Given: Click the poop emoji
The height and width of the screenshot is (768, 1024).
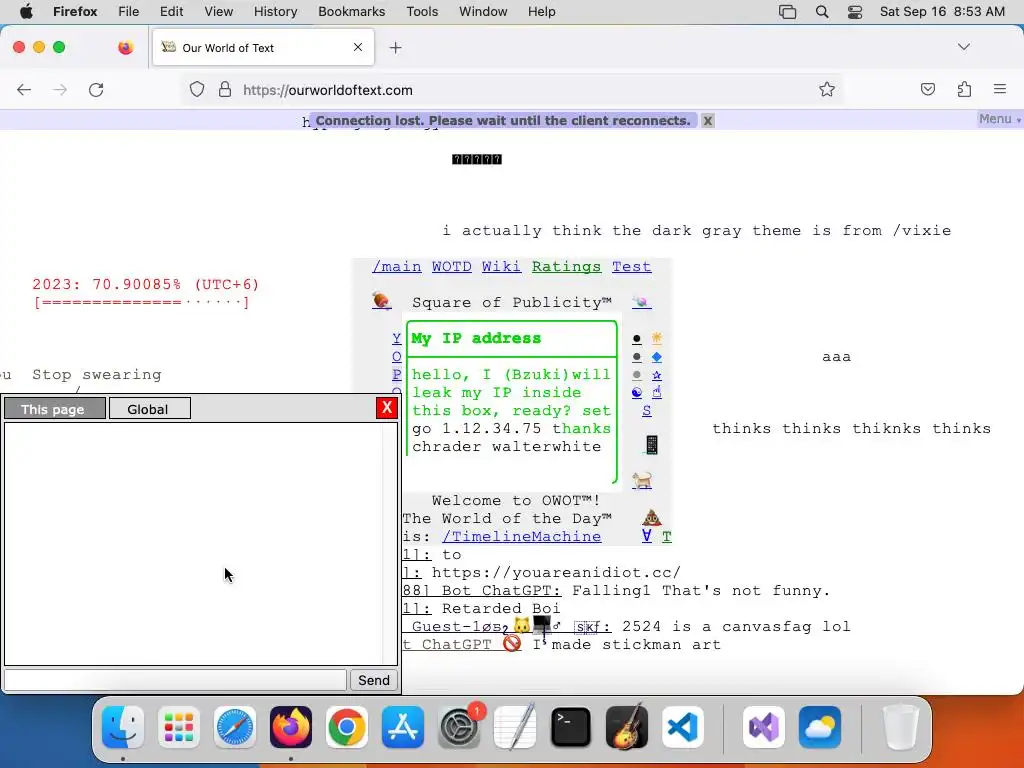Looking at the screenshot, I should tap(652, 518).
